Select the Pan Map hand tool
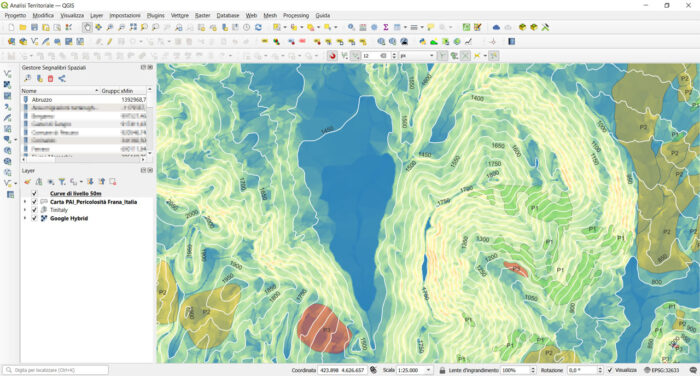Image resolution: width=700 pixels, height=376 pixels. [x=87, y=28]
